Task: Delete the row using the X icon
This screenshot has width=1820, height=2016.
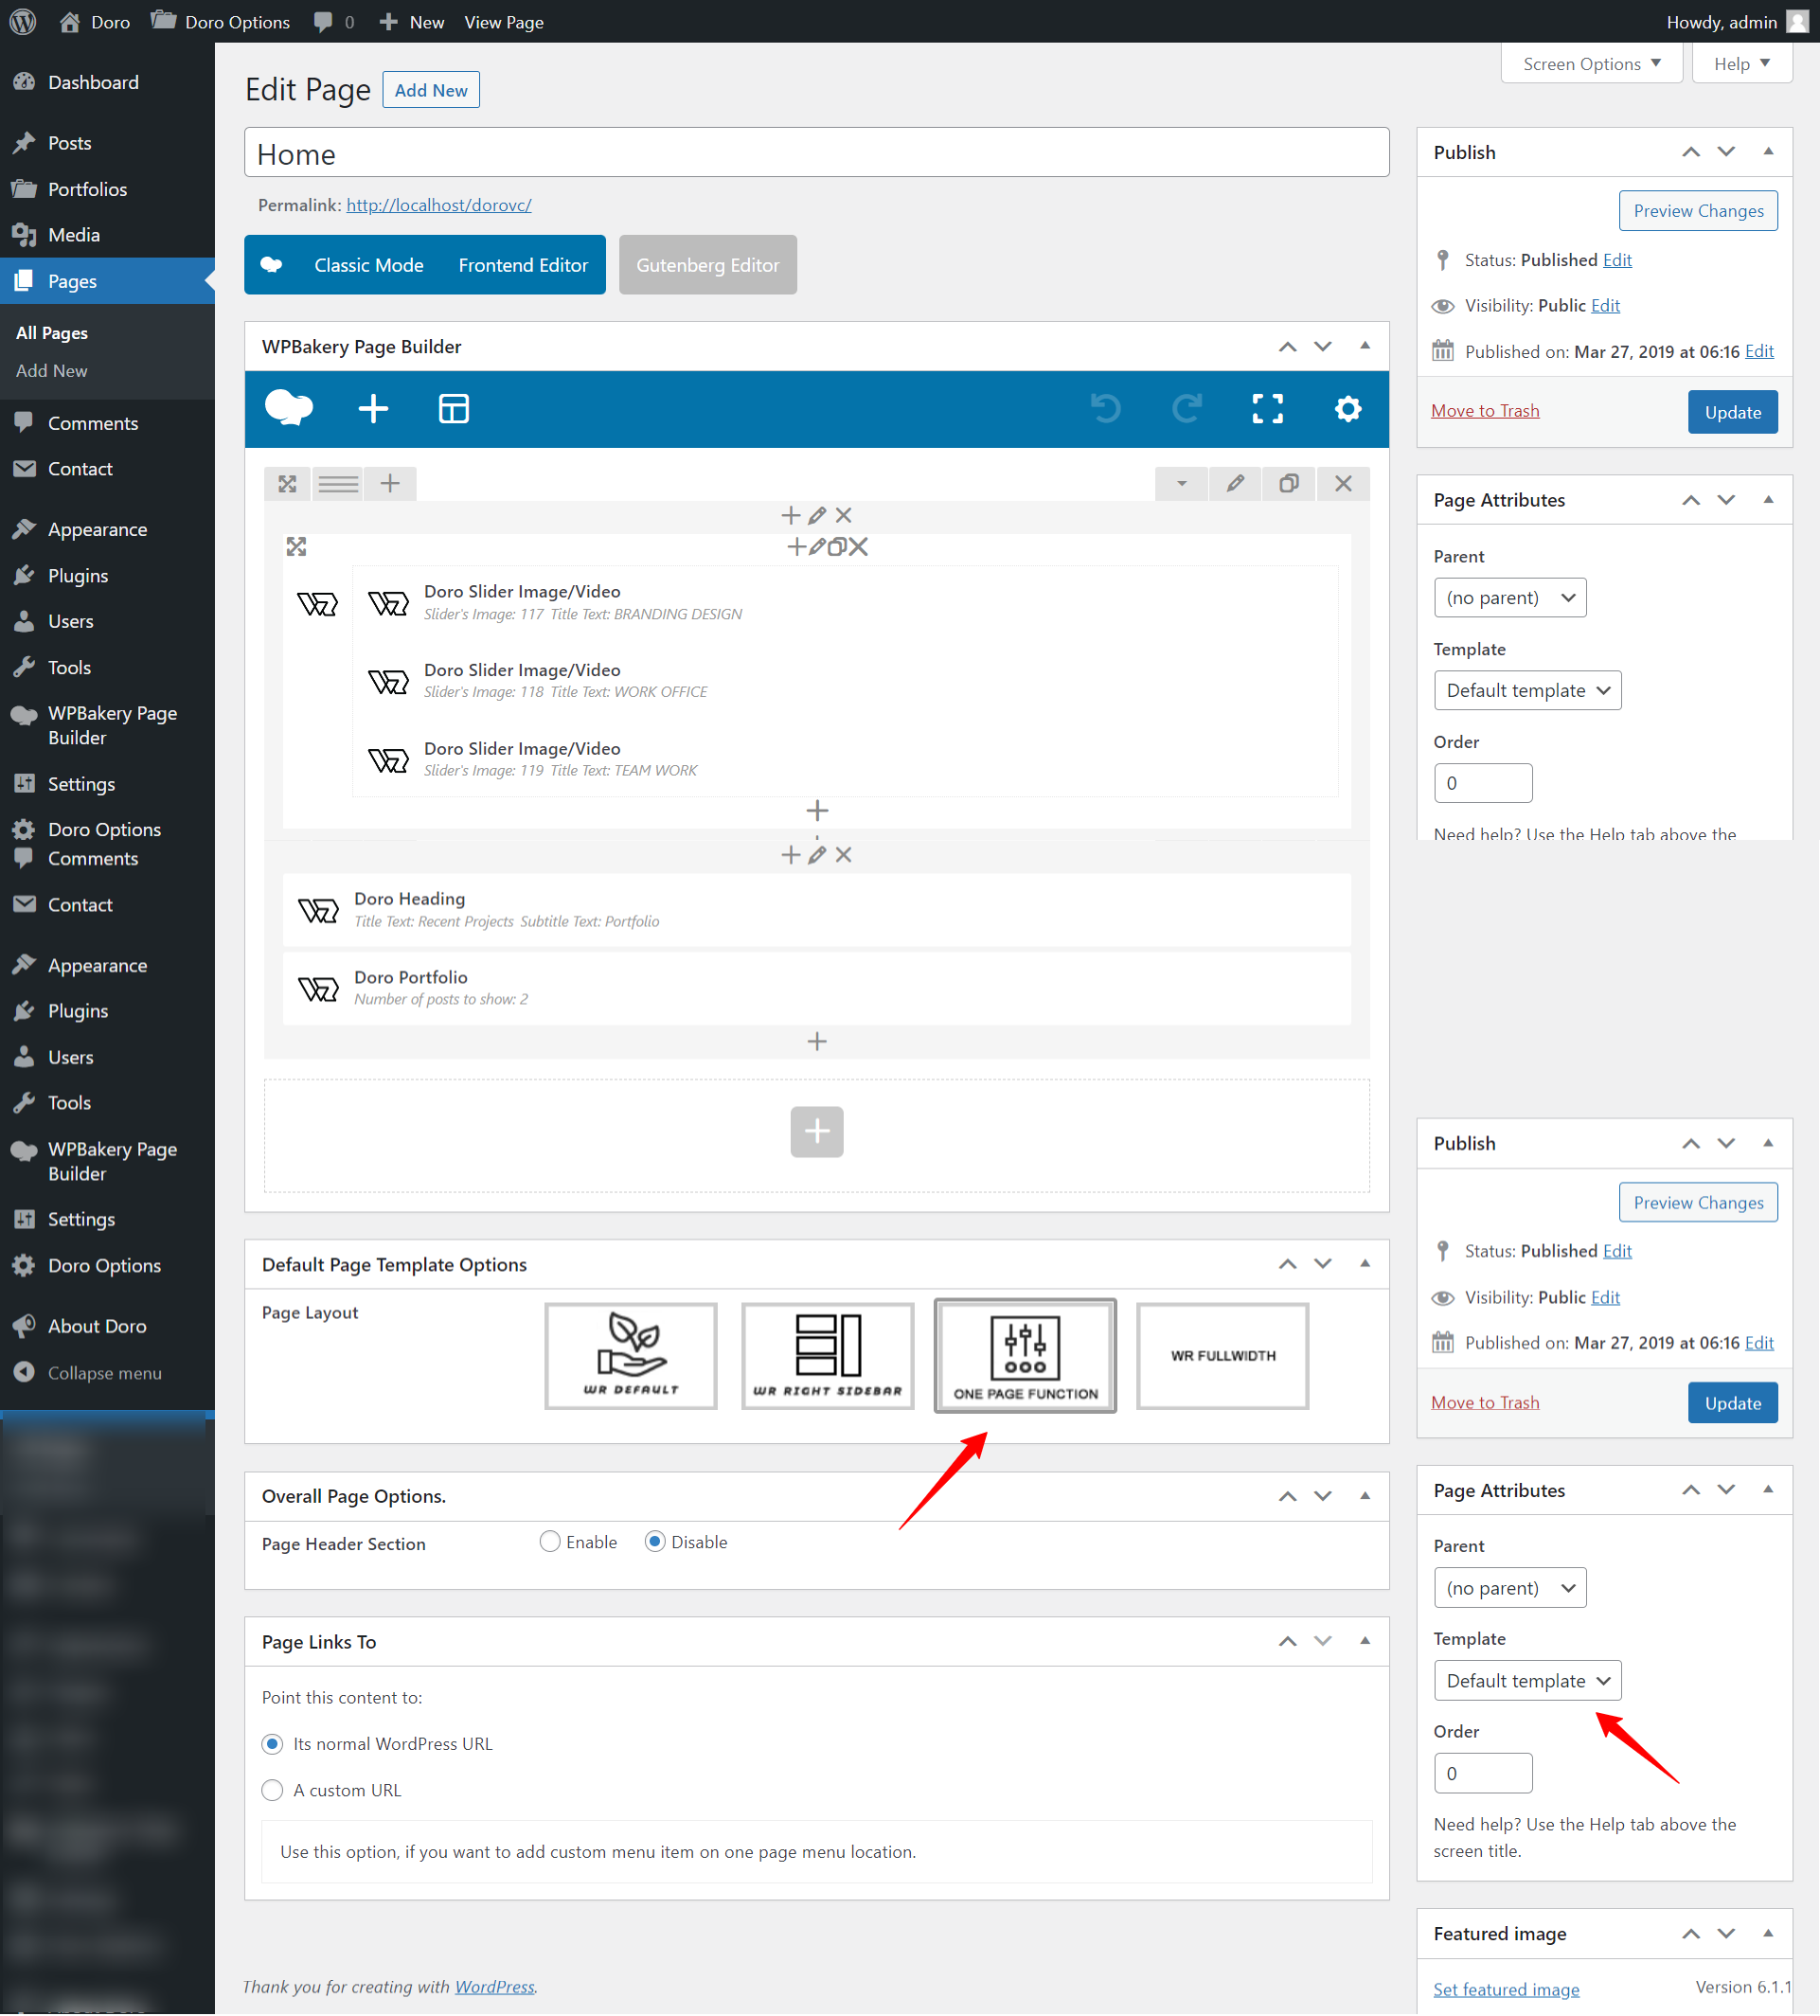Action: coord(1343,484)
